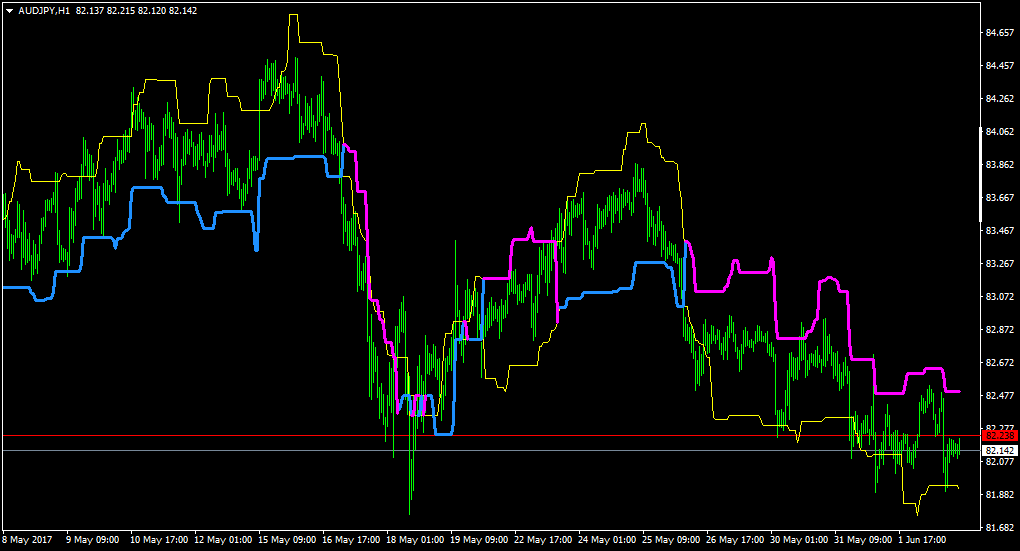Viewport: 1020px width, 551px height.
Task: Click the 12 May 01:00 time label
Action: pyautogui.click(x=223, y=540)
